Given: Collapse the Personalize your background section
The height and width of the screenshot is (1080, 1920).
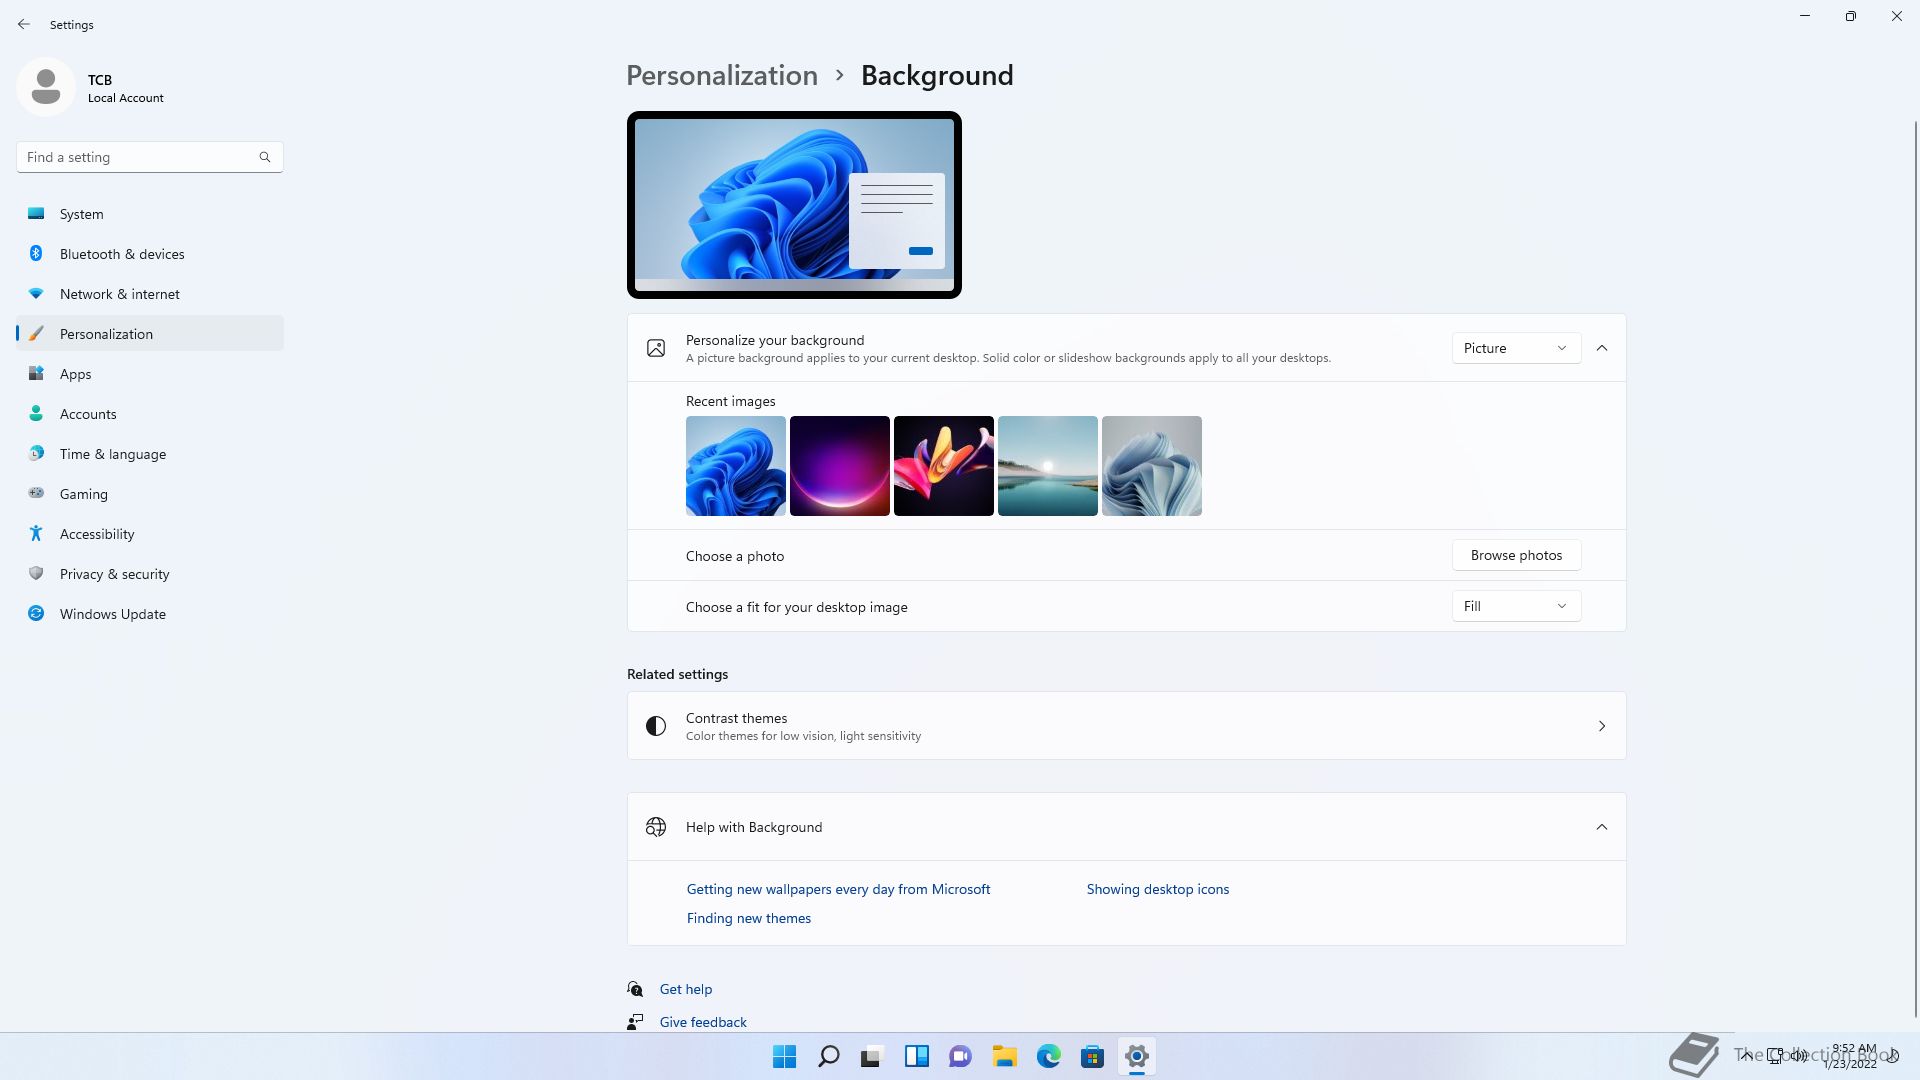Looking at the screenshot, I should (1602, 348).
